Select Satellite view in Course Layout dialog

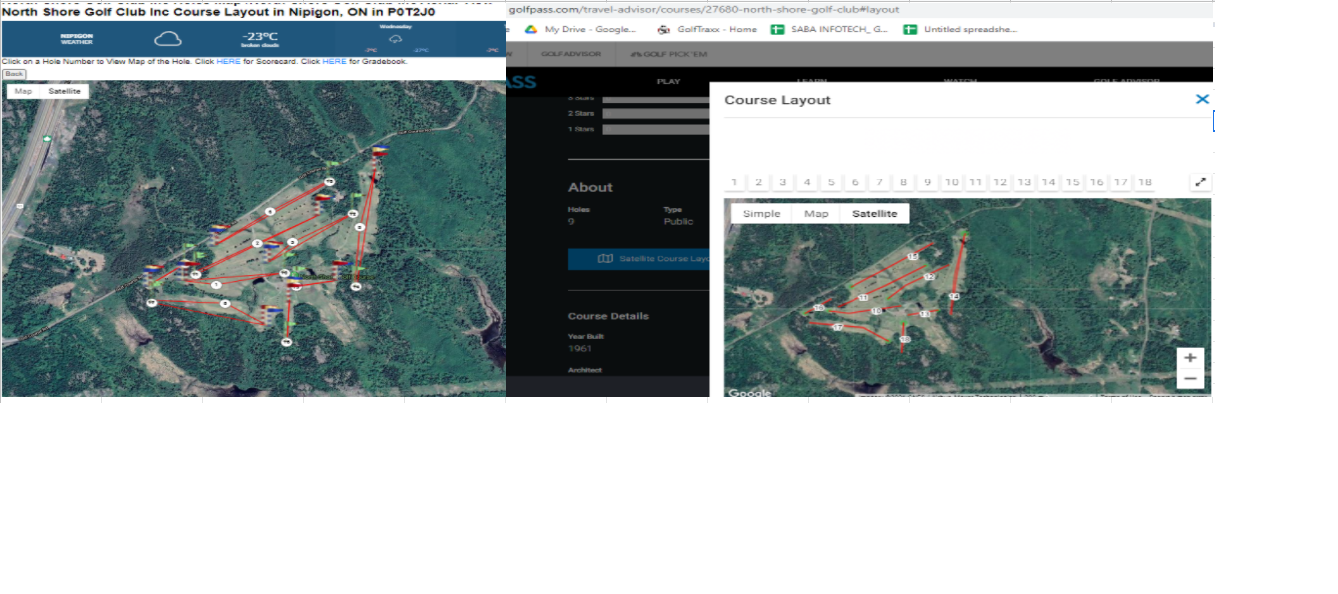click(x=874, y=214)
